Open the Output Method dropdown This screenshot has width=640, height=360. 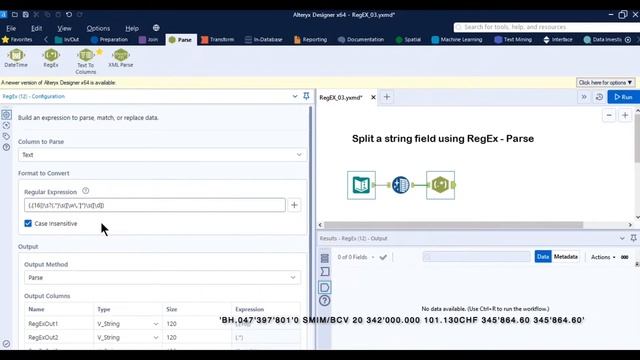[x=162, y=278]
